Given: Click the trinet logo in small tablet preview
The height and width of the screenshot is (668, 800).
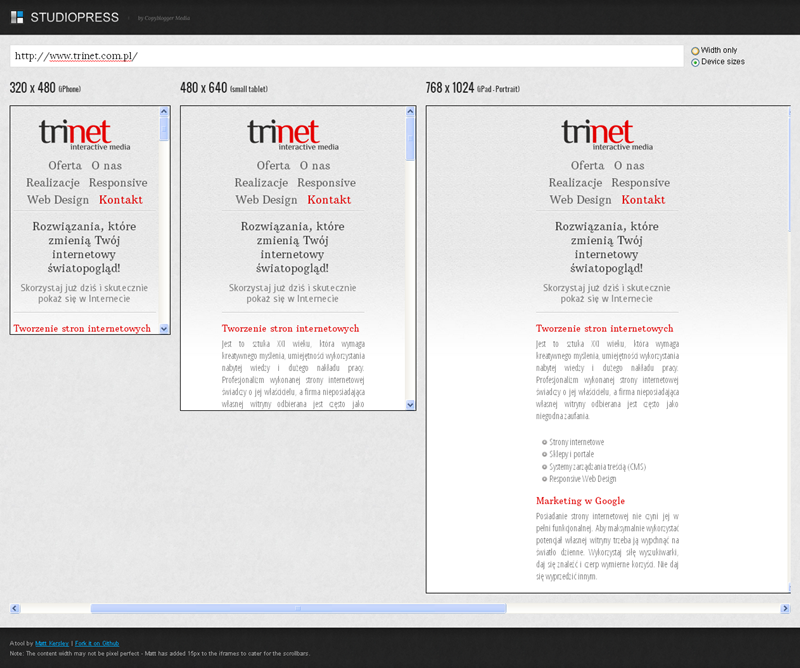Looking at the screenshot, I should tap(283, 134).
